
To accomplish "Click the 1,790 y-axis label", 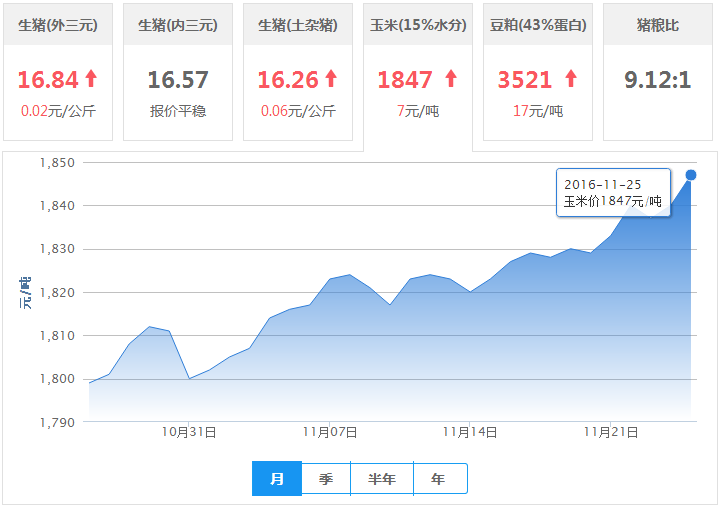I will tap(57, 422).
